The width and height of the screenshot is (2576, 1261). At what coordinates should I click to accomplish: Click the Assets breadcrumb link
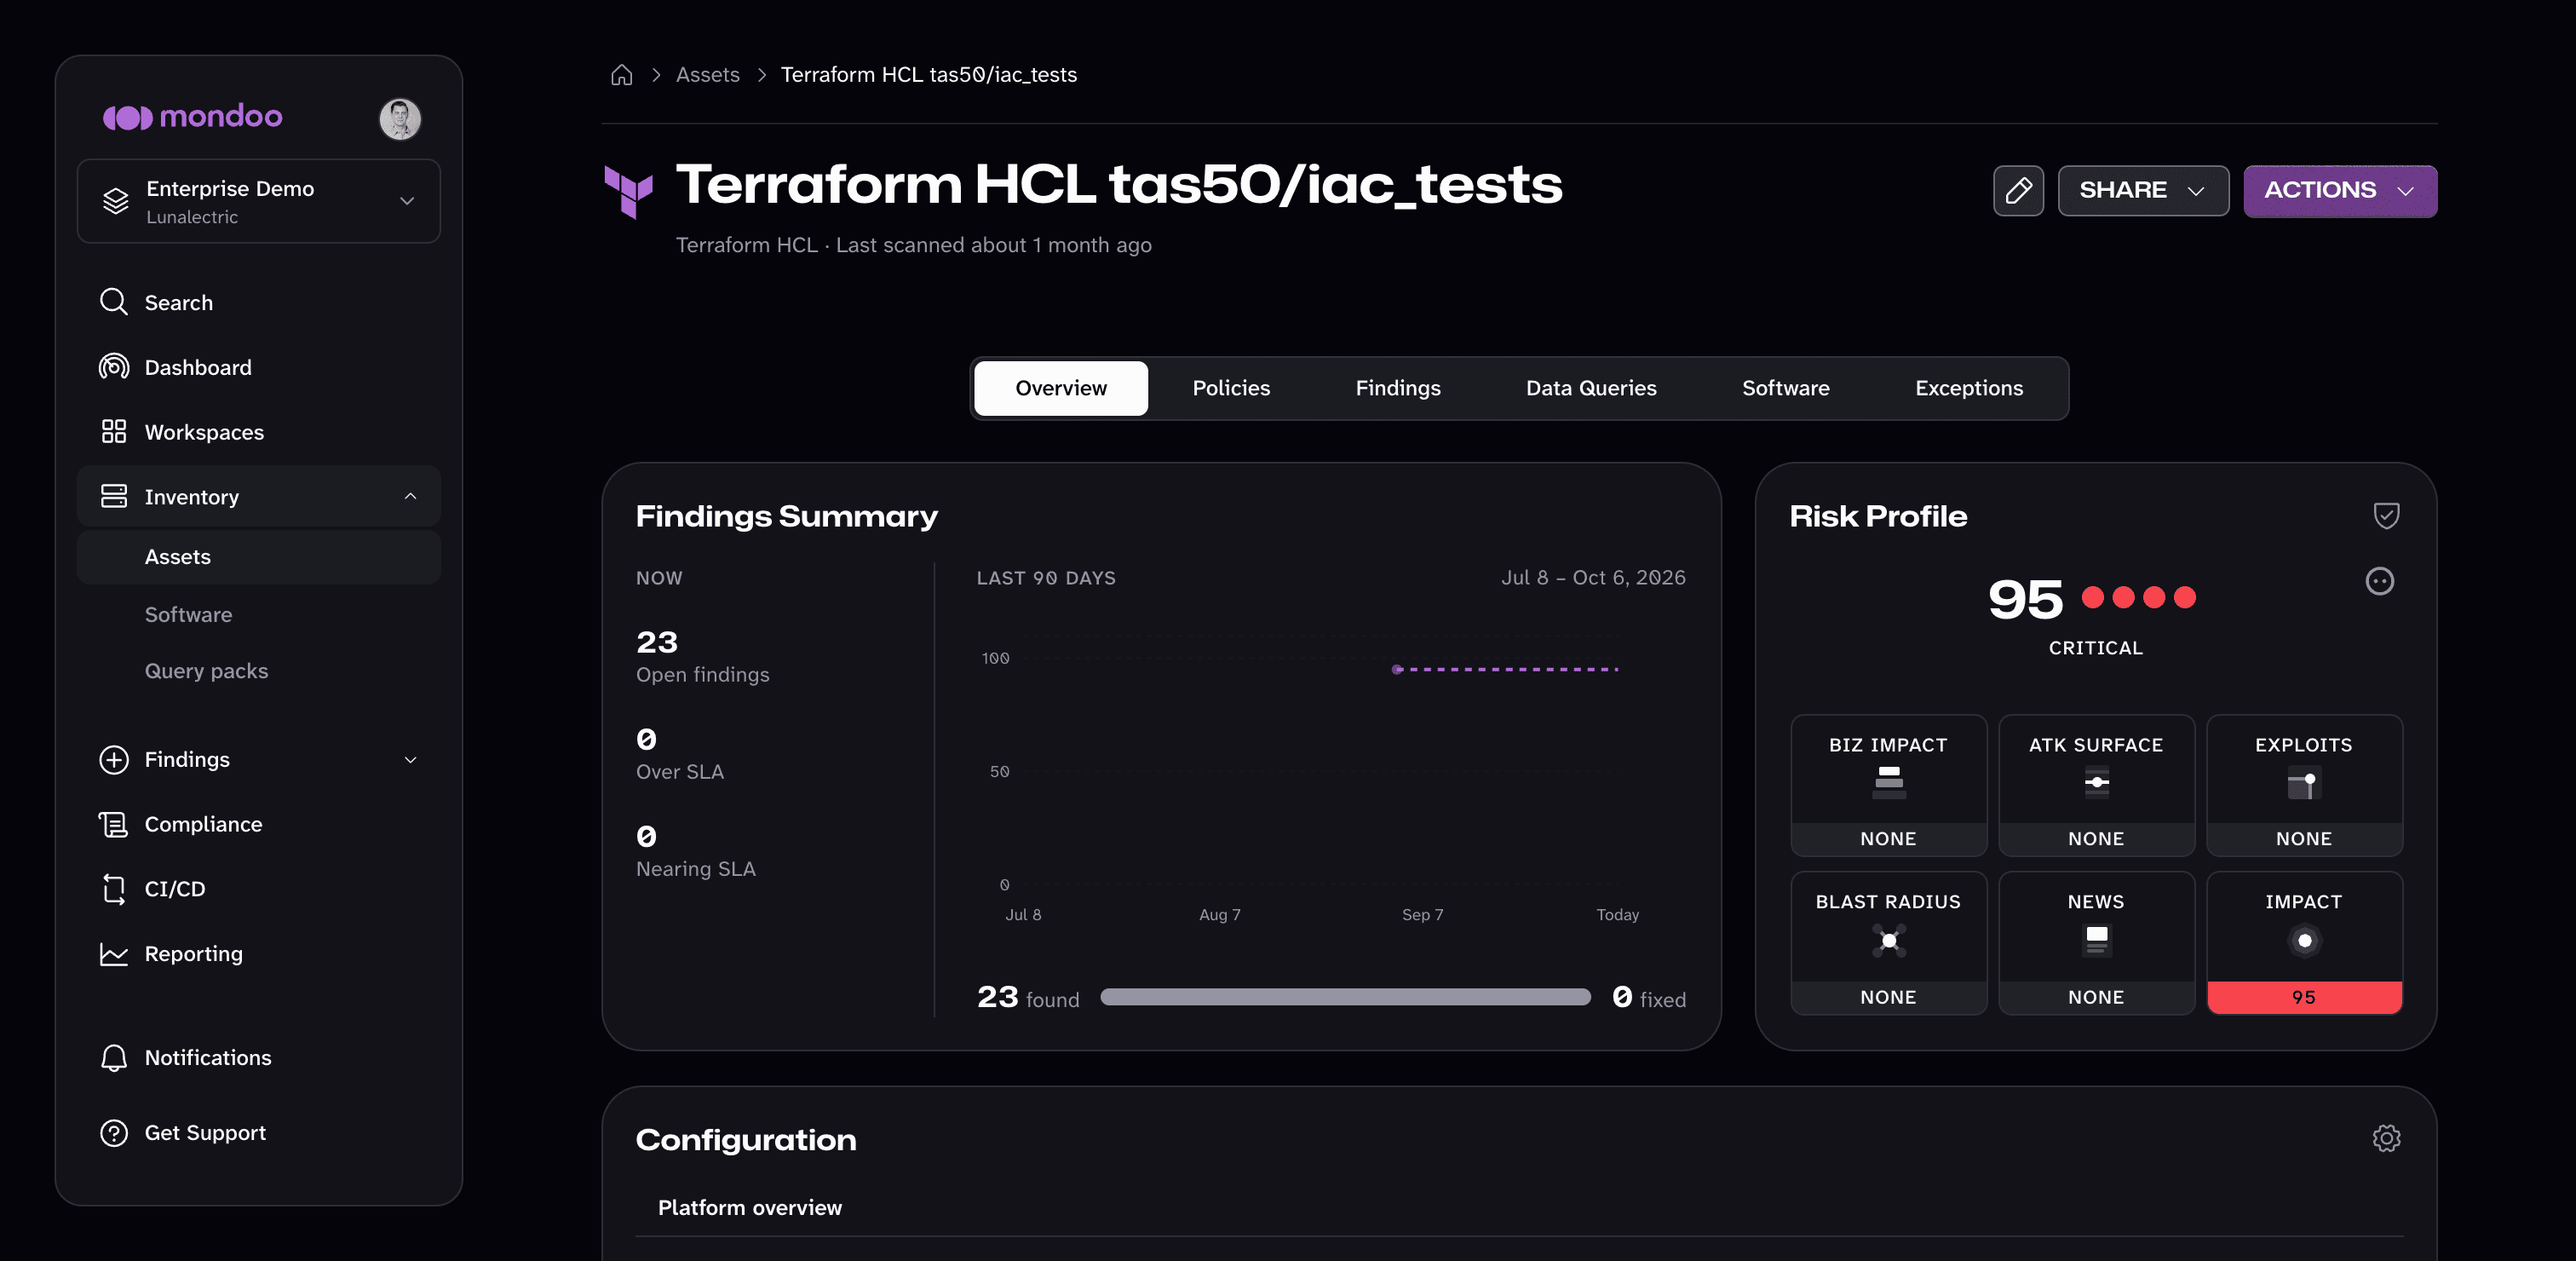click(708, 75)
